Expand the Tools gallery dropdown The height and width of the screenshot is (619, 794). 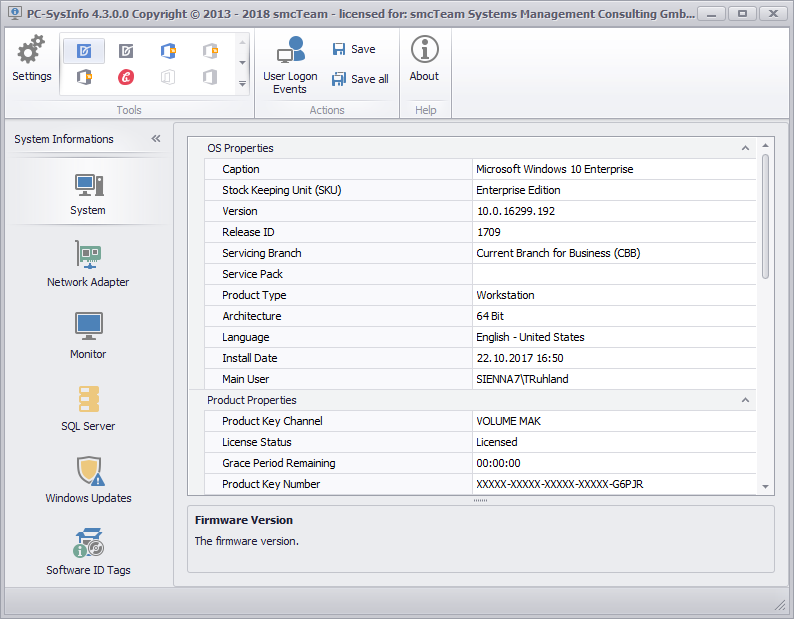243,84
